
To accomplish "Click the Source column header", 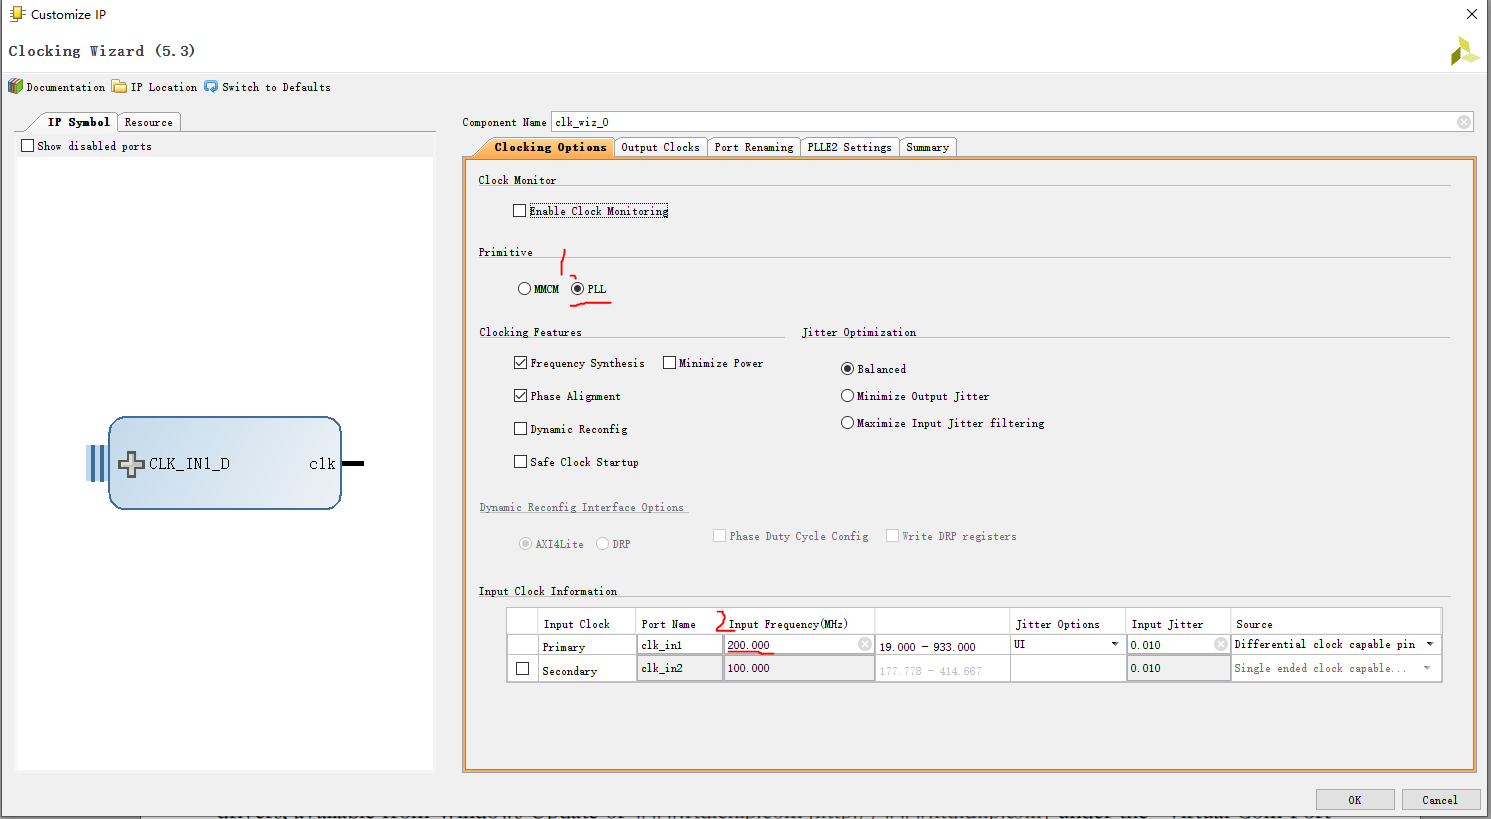I will tap(1254, 624).
